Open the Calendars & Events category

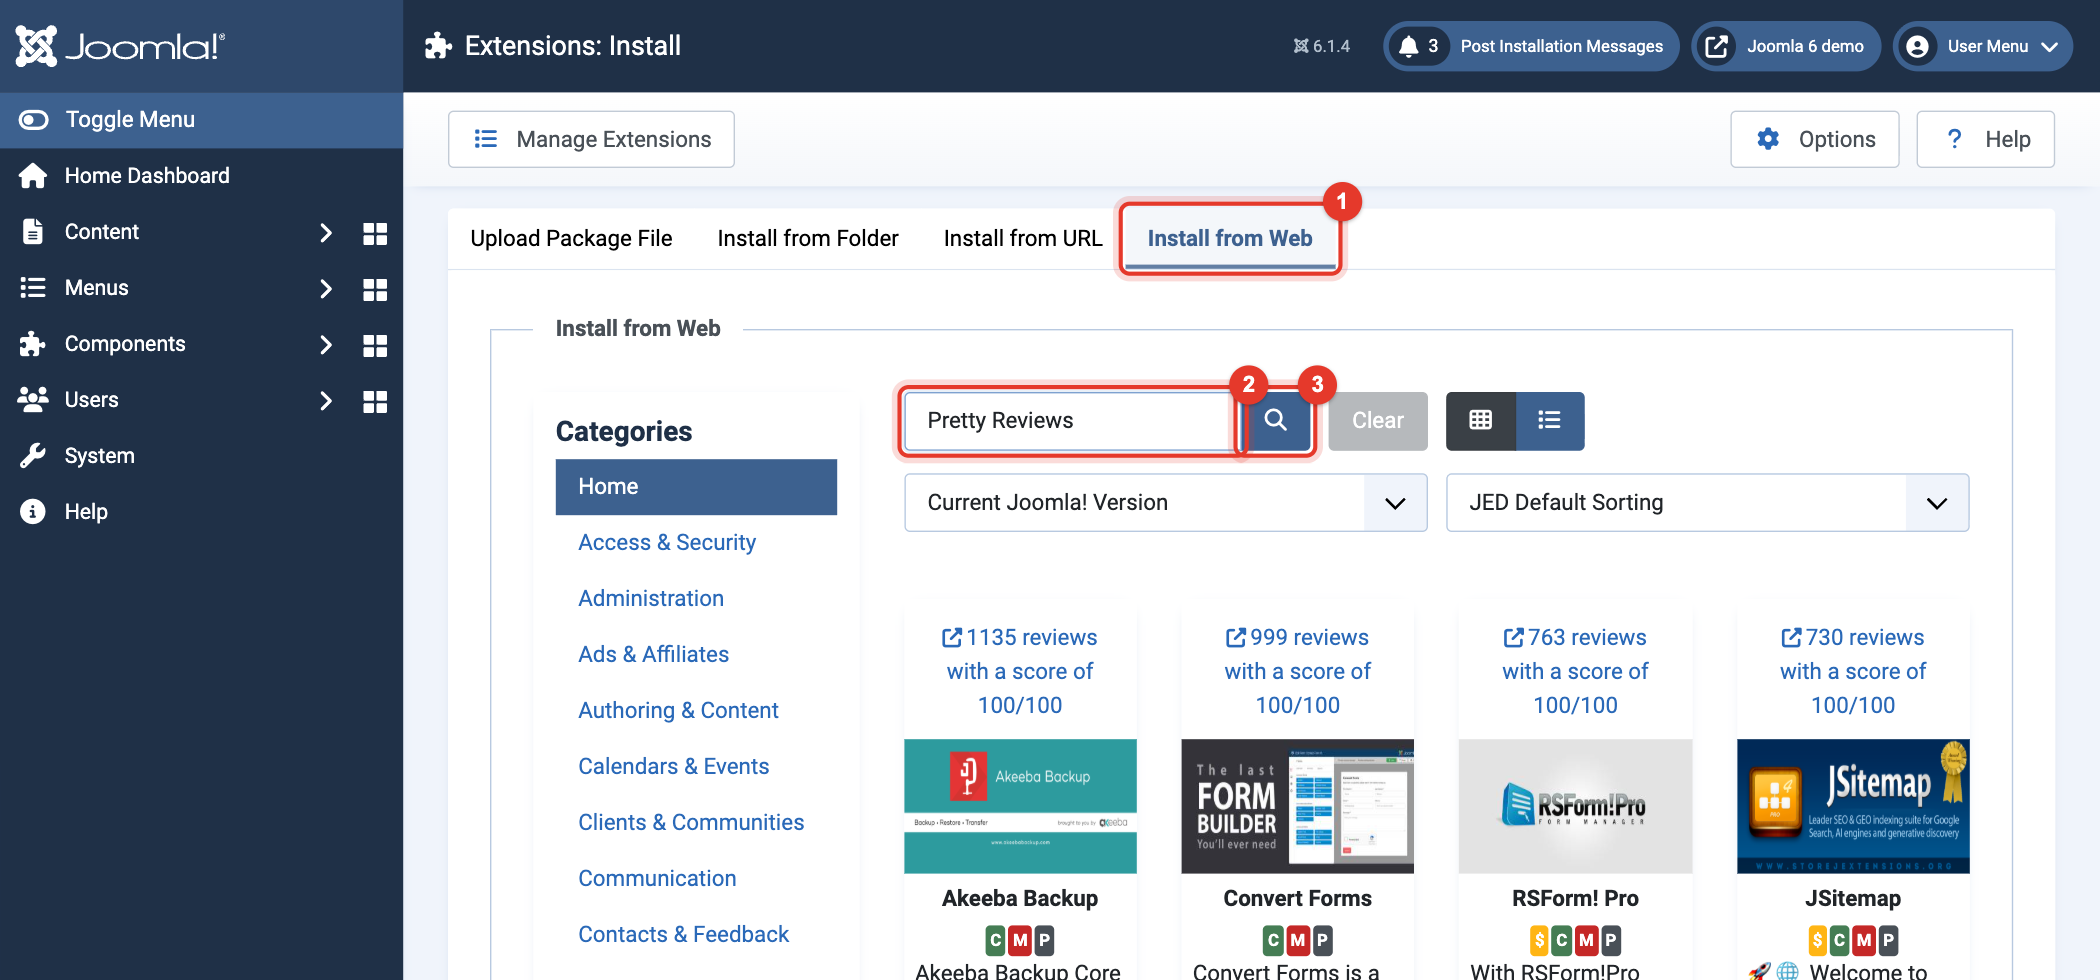(674, 767)
